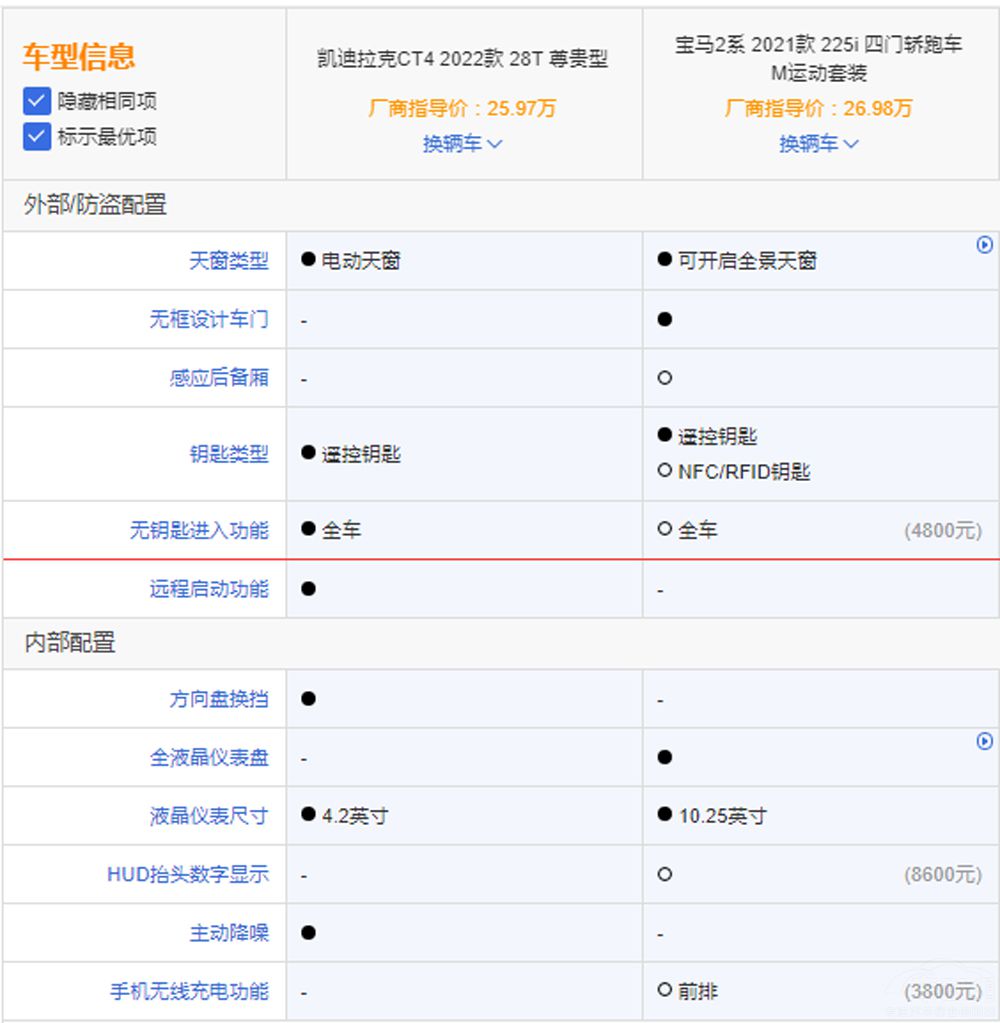The image size is (1000, 1023).
Task: Open the HUD抬头数字显示 link
Action: pyautogui.click(x=188, y=874)
